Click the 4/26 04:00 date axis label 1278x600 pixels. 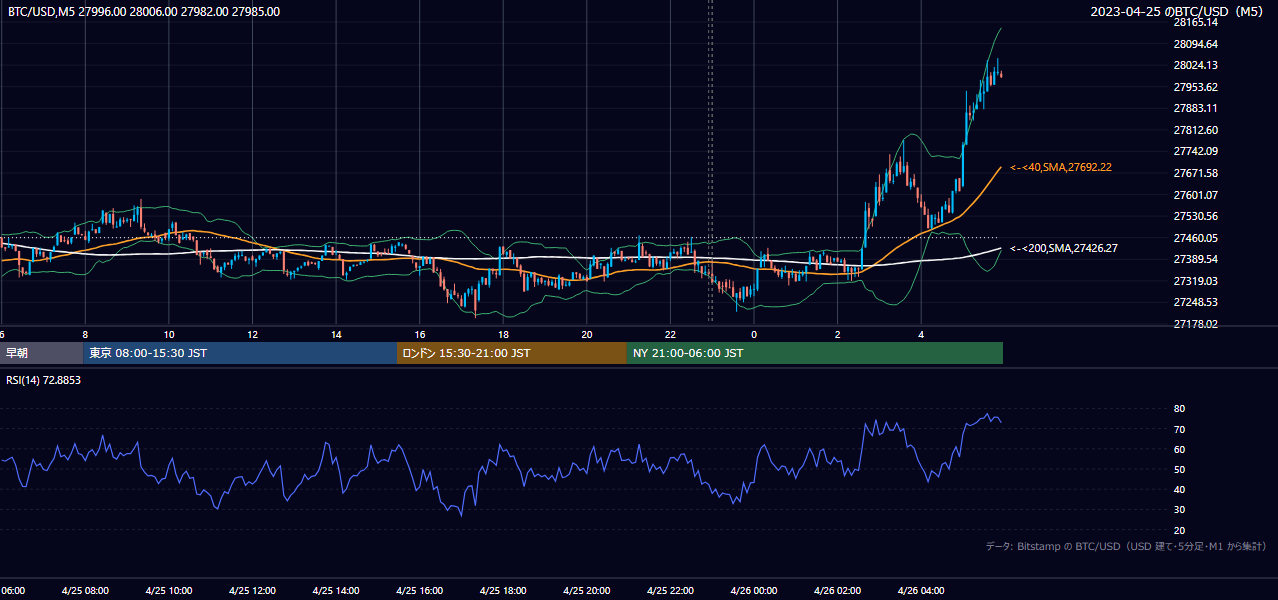pyautogui.click(x=921, y=591)
